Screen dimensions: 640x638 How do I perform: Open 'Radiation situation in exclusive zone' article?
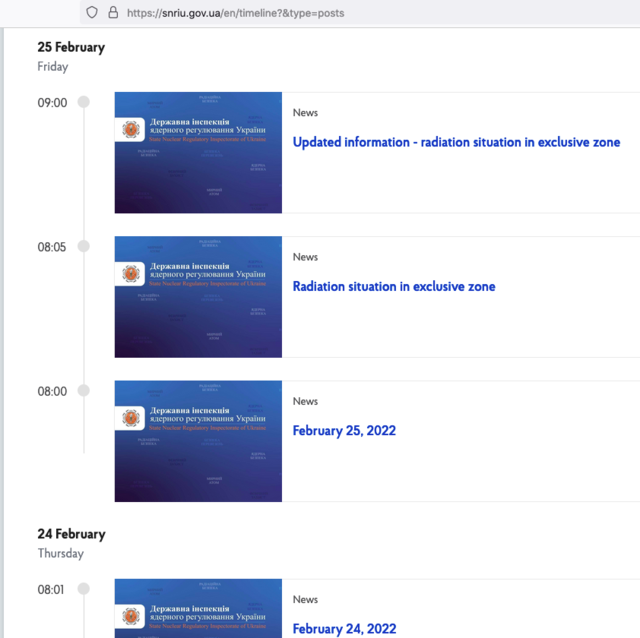tap(394, 287)
